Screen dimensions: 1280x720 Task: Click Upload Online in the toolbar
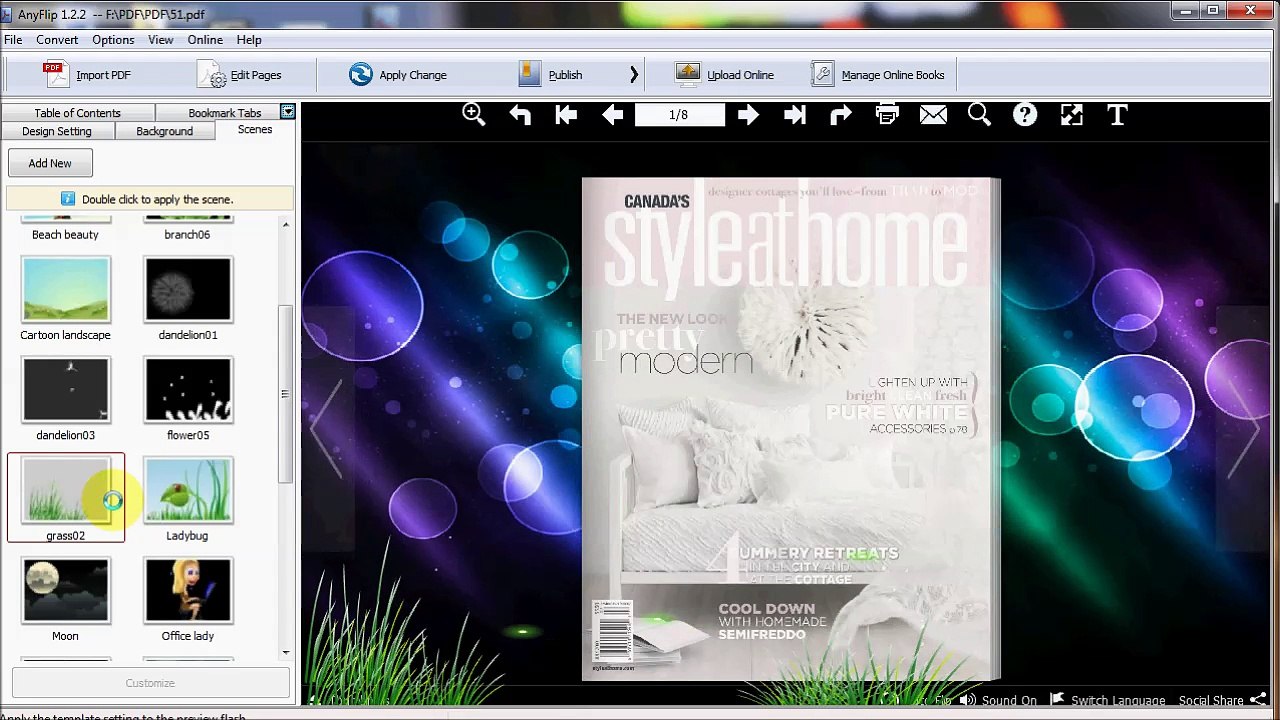coord(725,75)
